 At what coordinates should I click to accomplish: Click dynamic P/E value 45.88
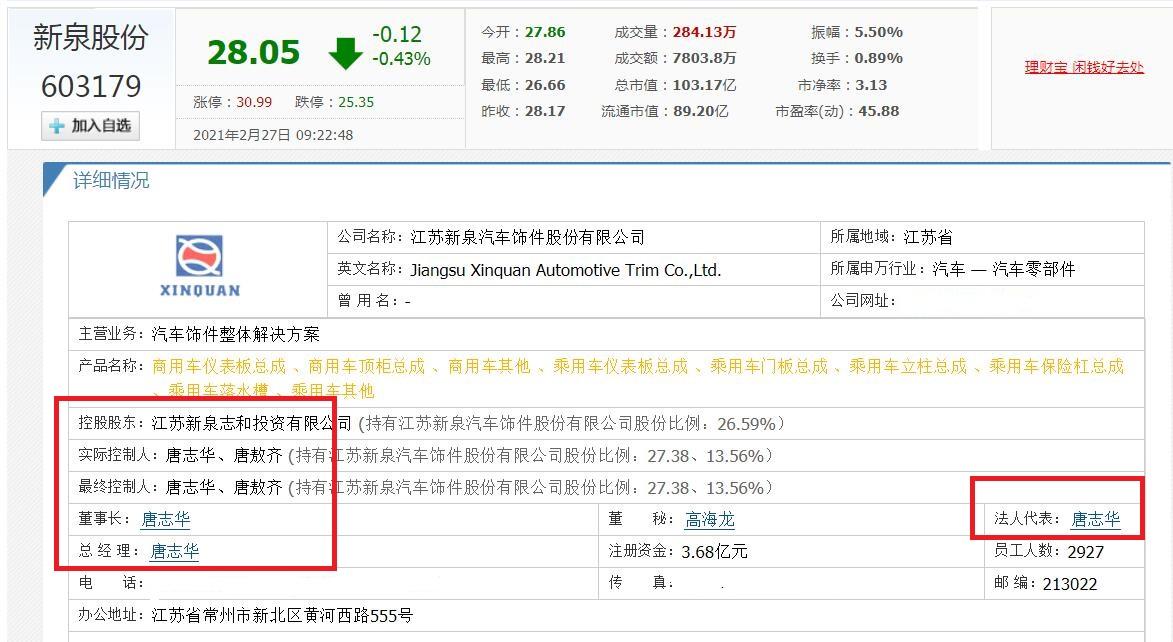tap(879, 111)
